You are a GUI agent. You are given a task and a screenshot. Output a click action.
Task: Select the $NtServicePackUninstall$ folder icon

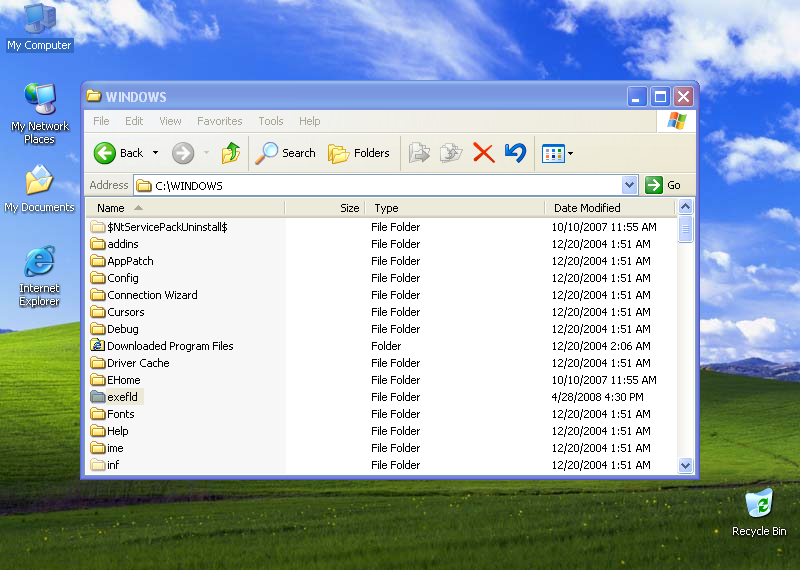[97, 226]
